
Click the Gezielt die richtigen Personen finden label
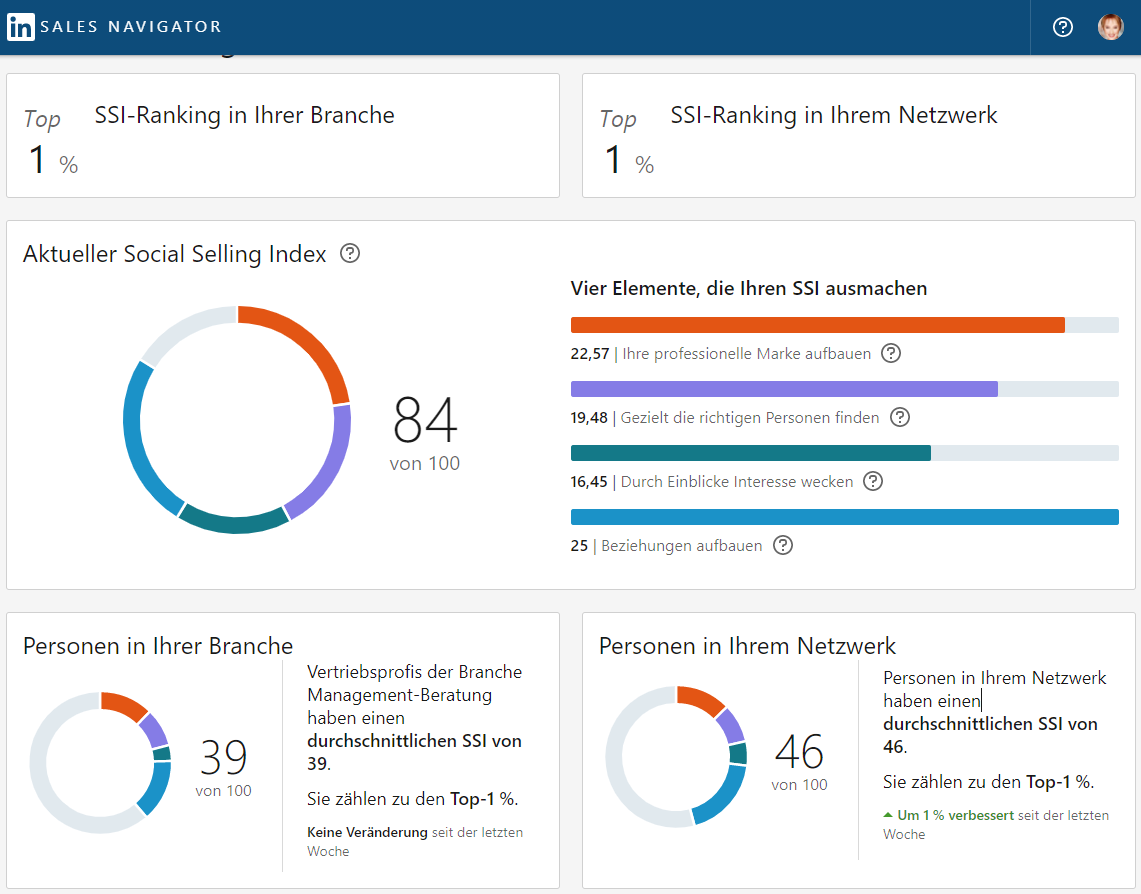(750, 418)
